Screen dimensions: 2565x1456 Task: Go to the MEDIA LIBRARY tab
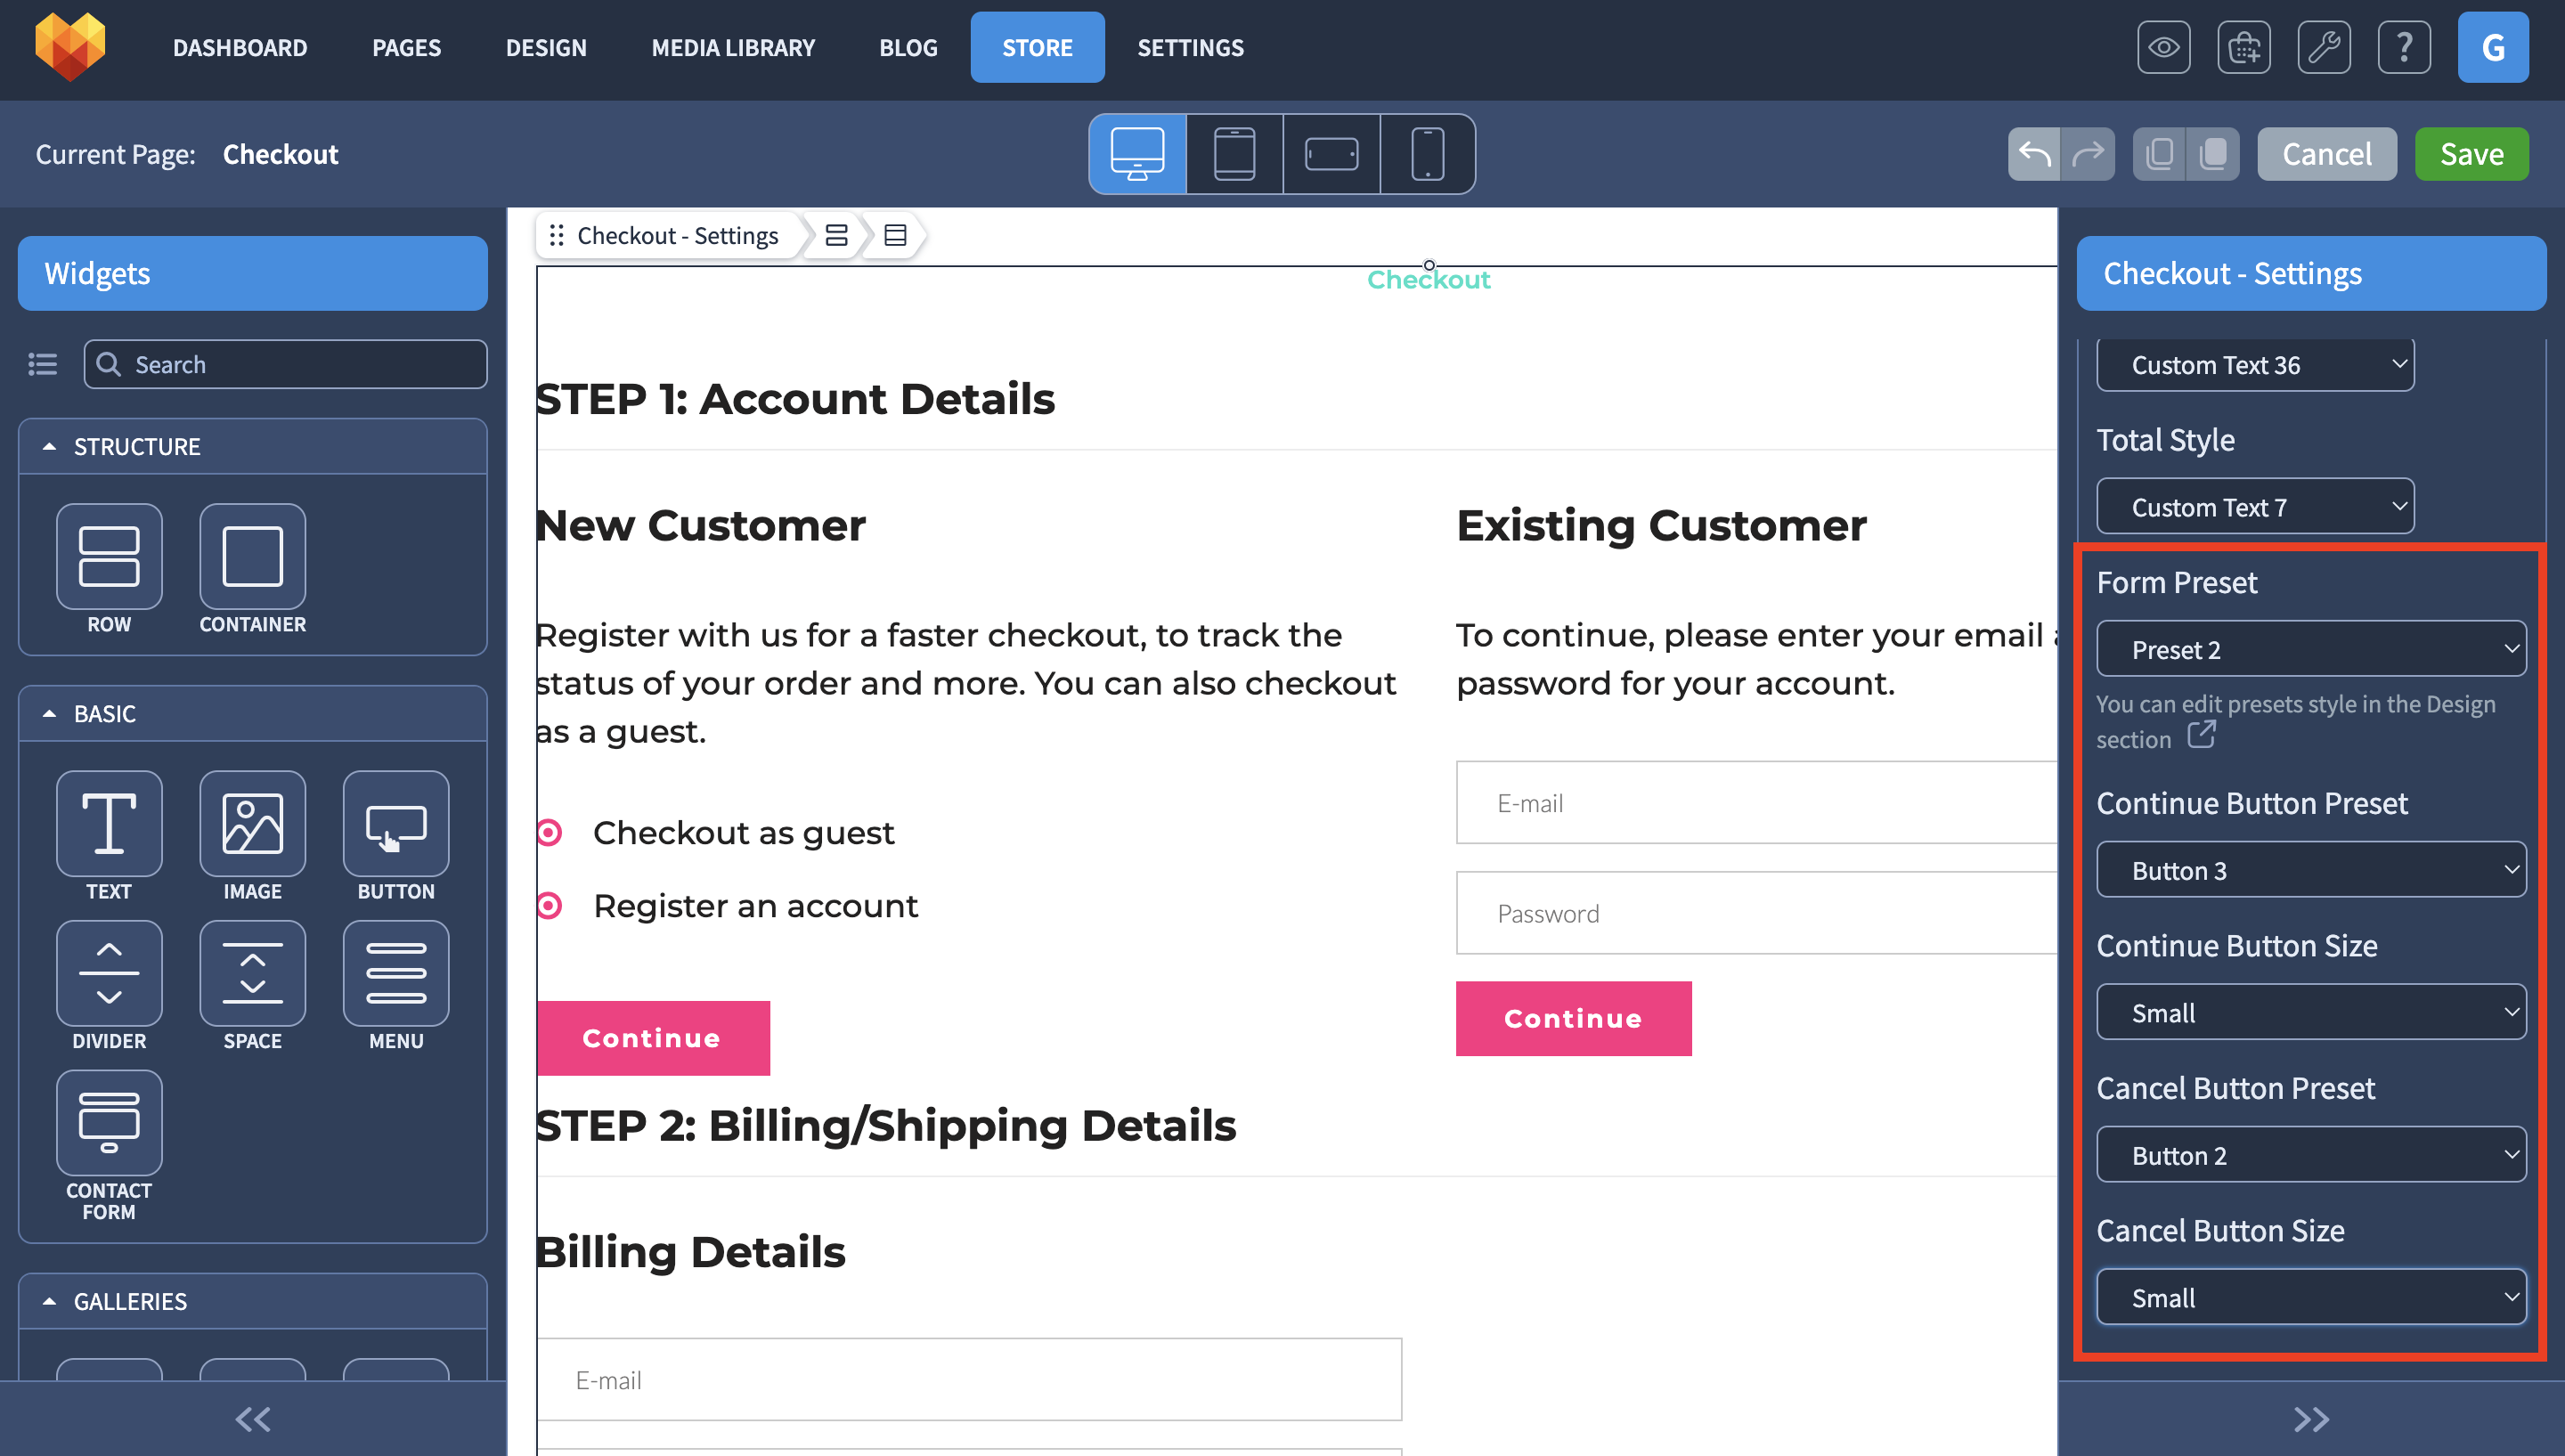tap(733, 47)
